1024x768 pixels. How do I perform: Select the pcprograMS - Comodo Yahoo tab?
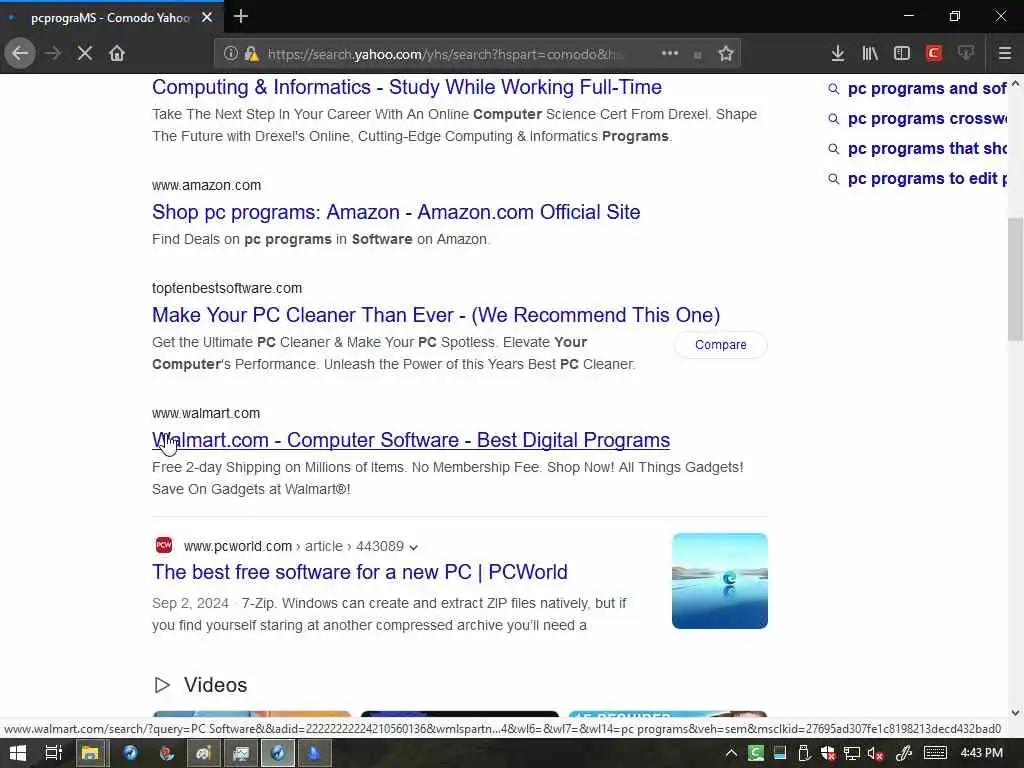[x=112, y=18]
